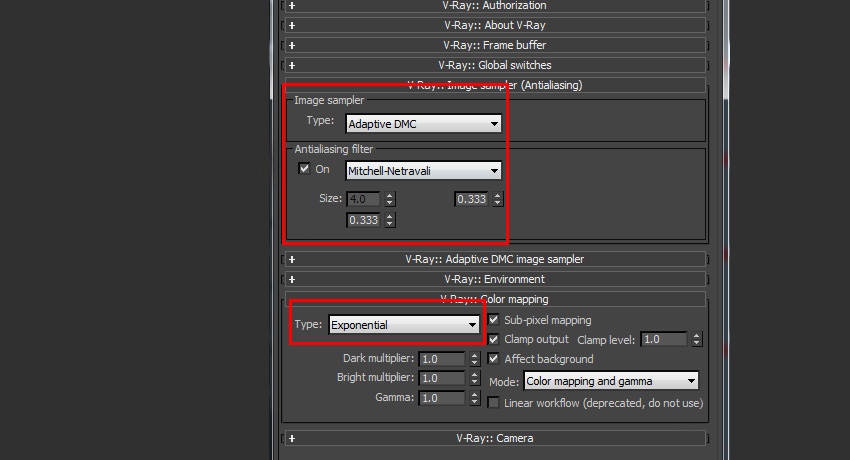Enable Linear workflow checkbox
The width and height of the screenshot is (850, 460).
[493, 403]
